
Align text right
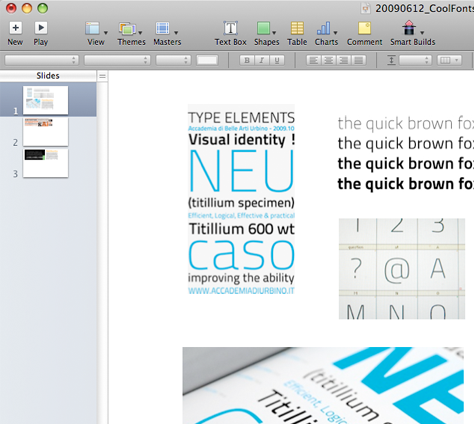[x=344, y=60]
